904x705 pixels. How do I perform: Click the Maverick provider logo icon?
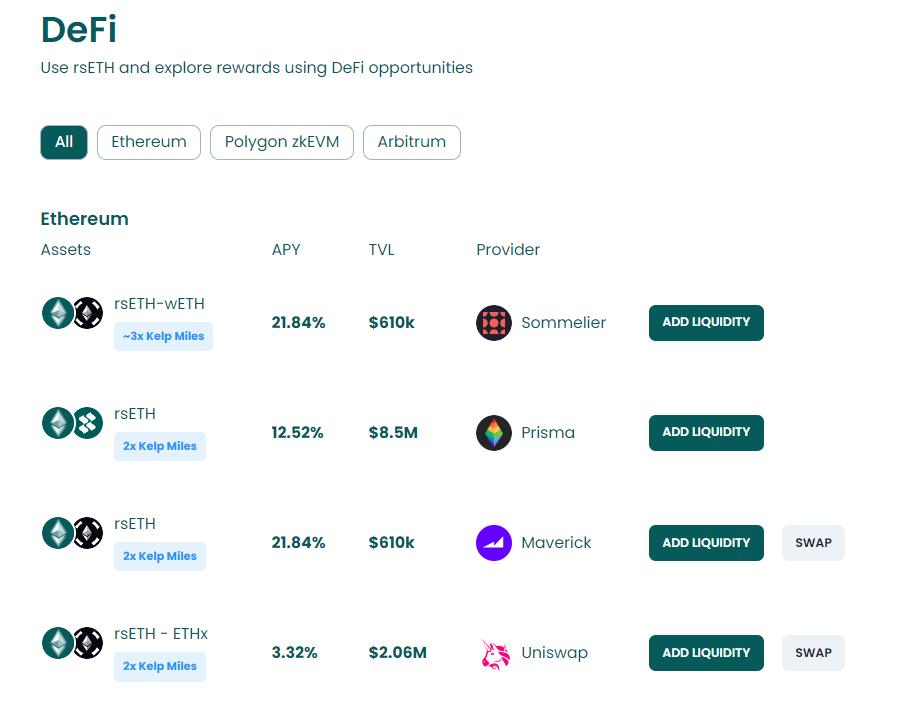[x=494, y=543]
